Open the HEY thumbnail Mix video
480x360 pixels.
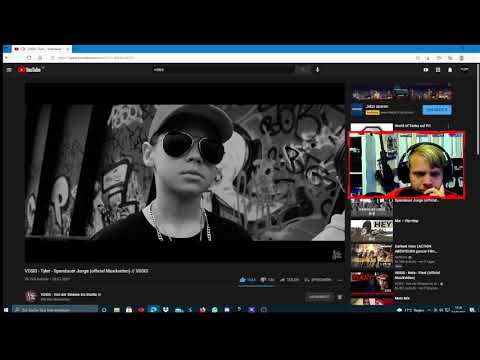(371, 231)
